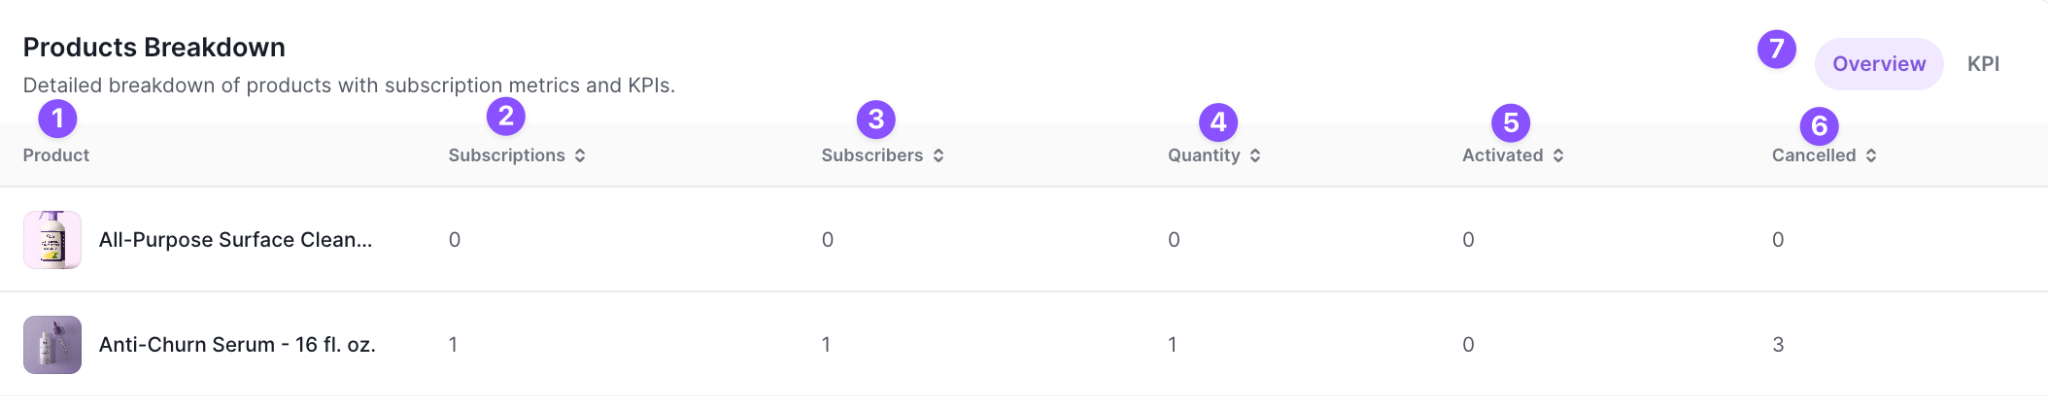Screen dimensions: 2048x396
Task: Switch to the KPI tab
Action: click(1983, 64)
